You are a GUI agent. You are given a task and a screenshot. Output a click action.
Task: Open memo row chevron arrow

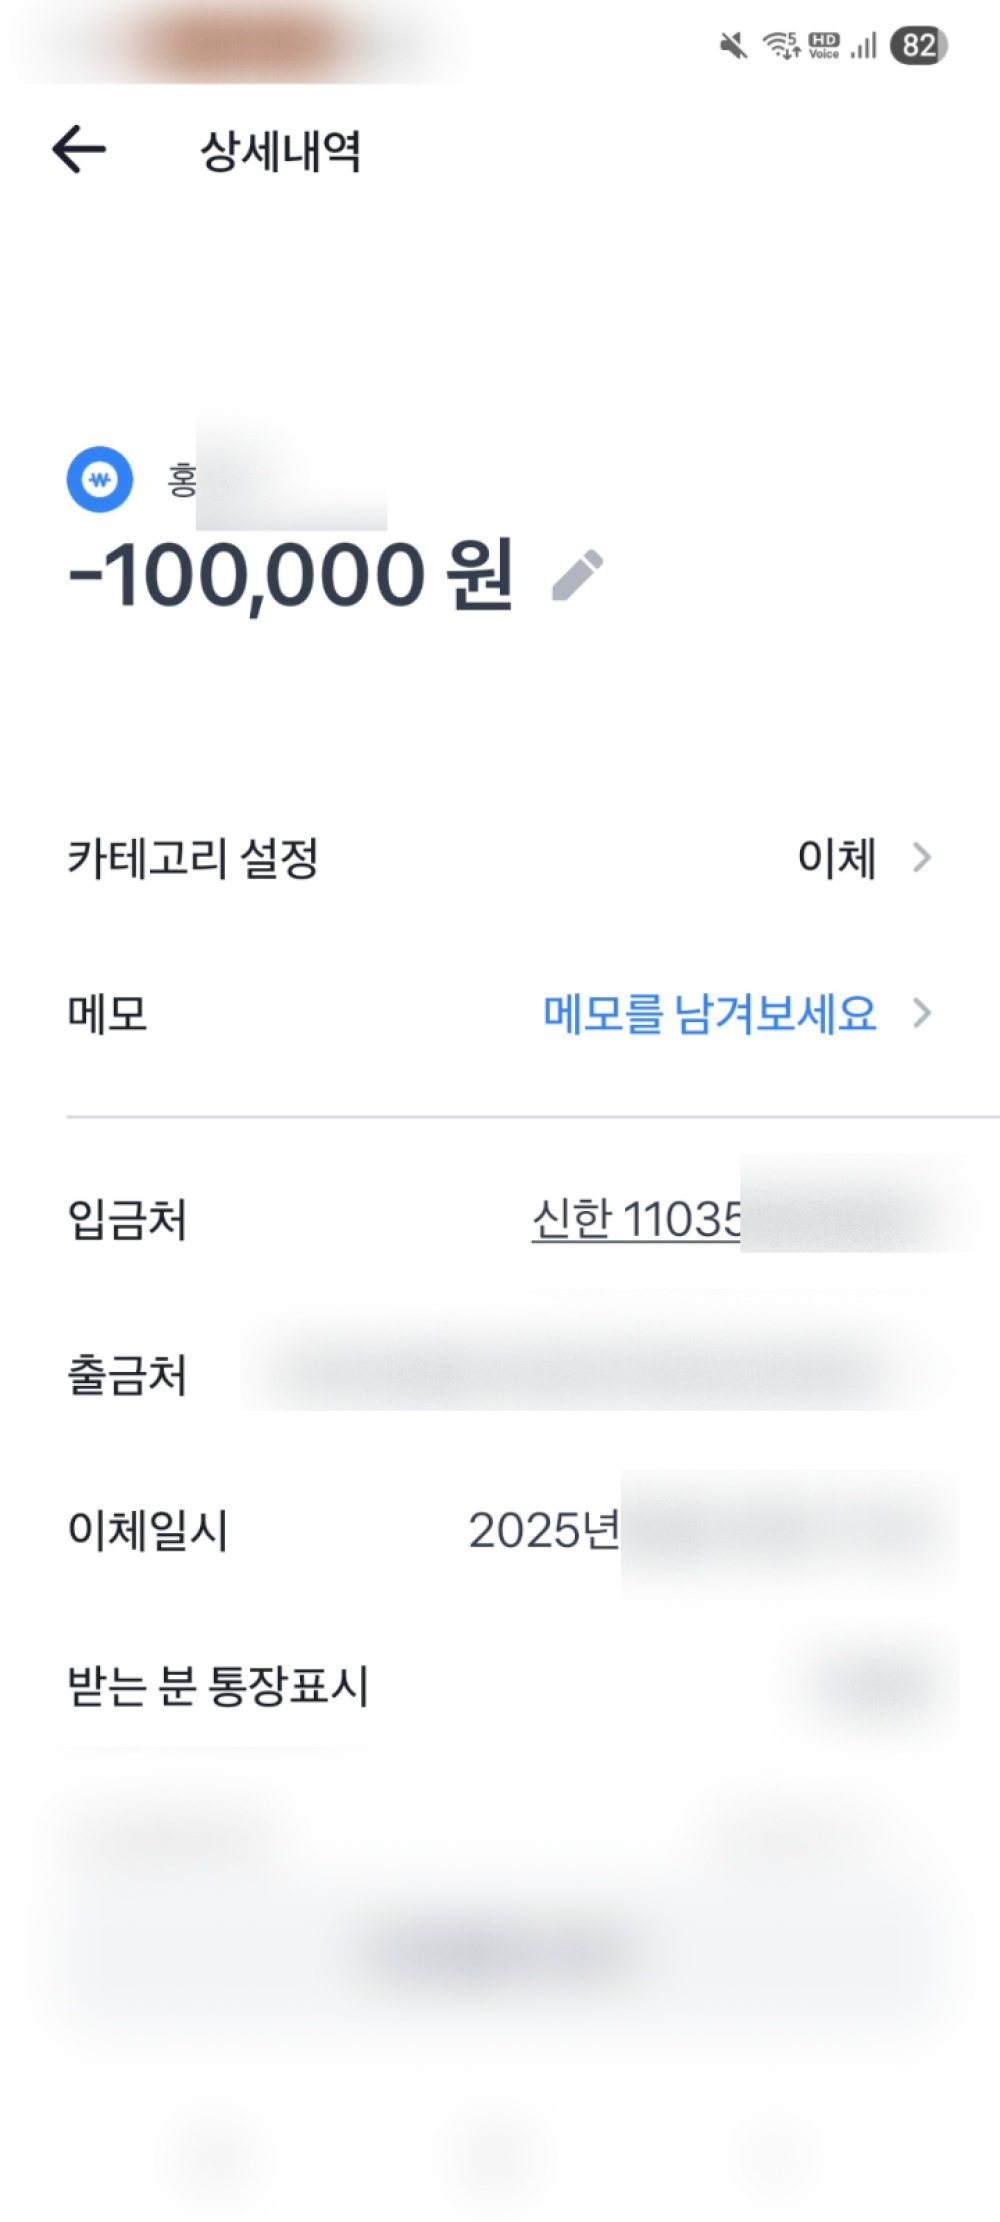point(922,1013)
